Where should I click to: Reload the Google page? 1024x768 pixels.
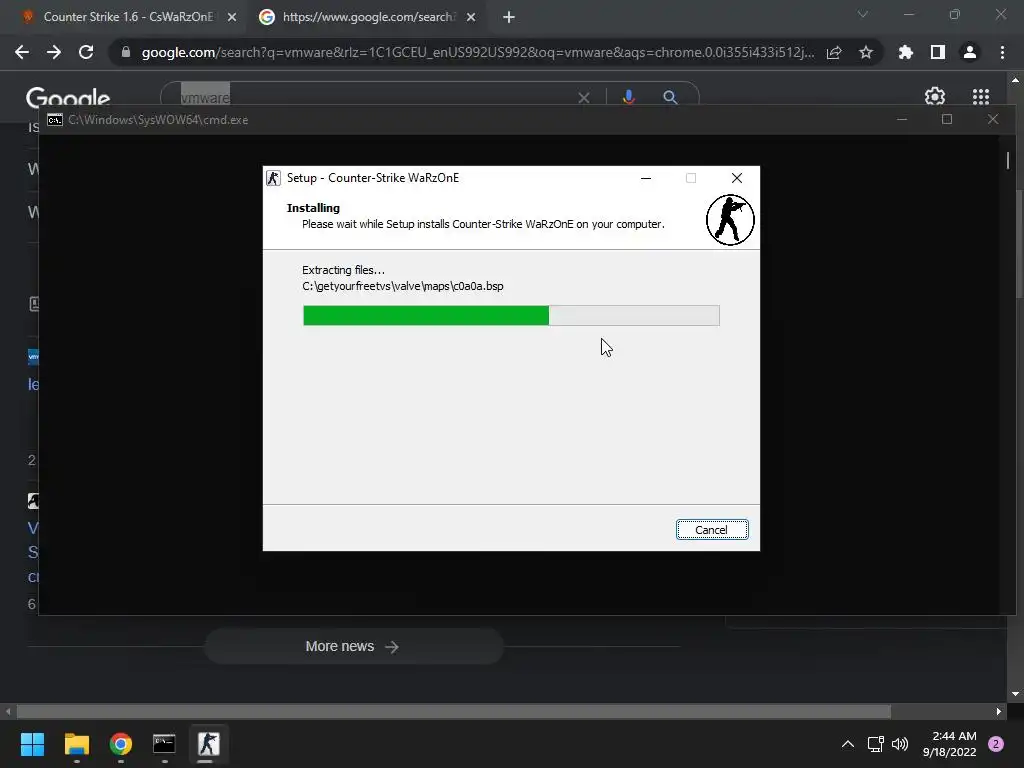pyautogui.click(x=86, y=52)
